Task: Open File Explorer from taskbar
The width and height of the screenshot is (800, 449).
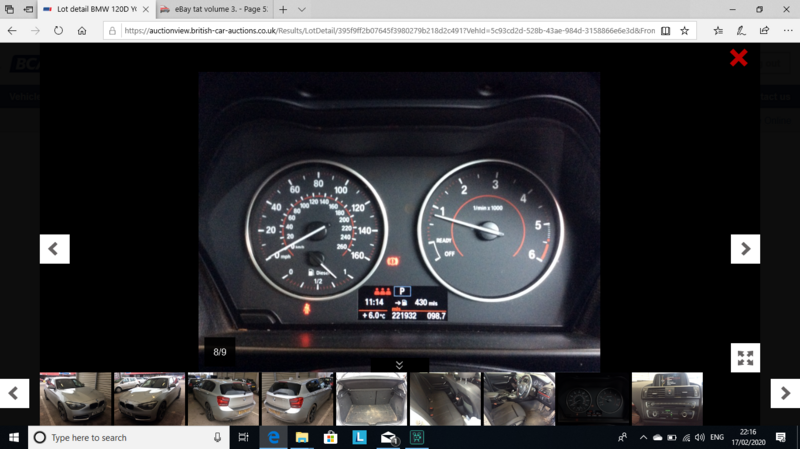Action: [302, 437]
